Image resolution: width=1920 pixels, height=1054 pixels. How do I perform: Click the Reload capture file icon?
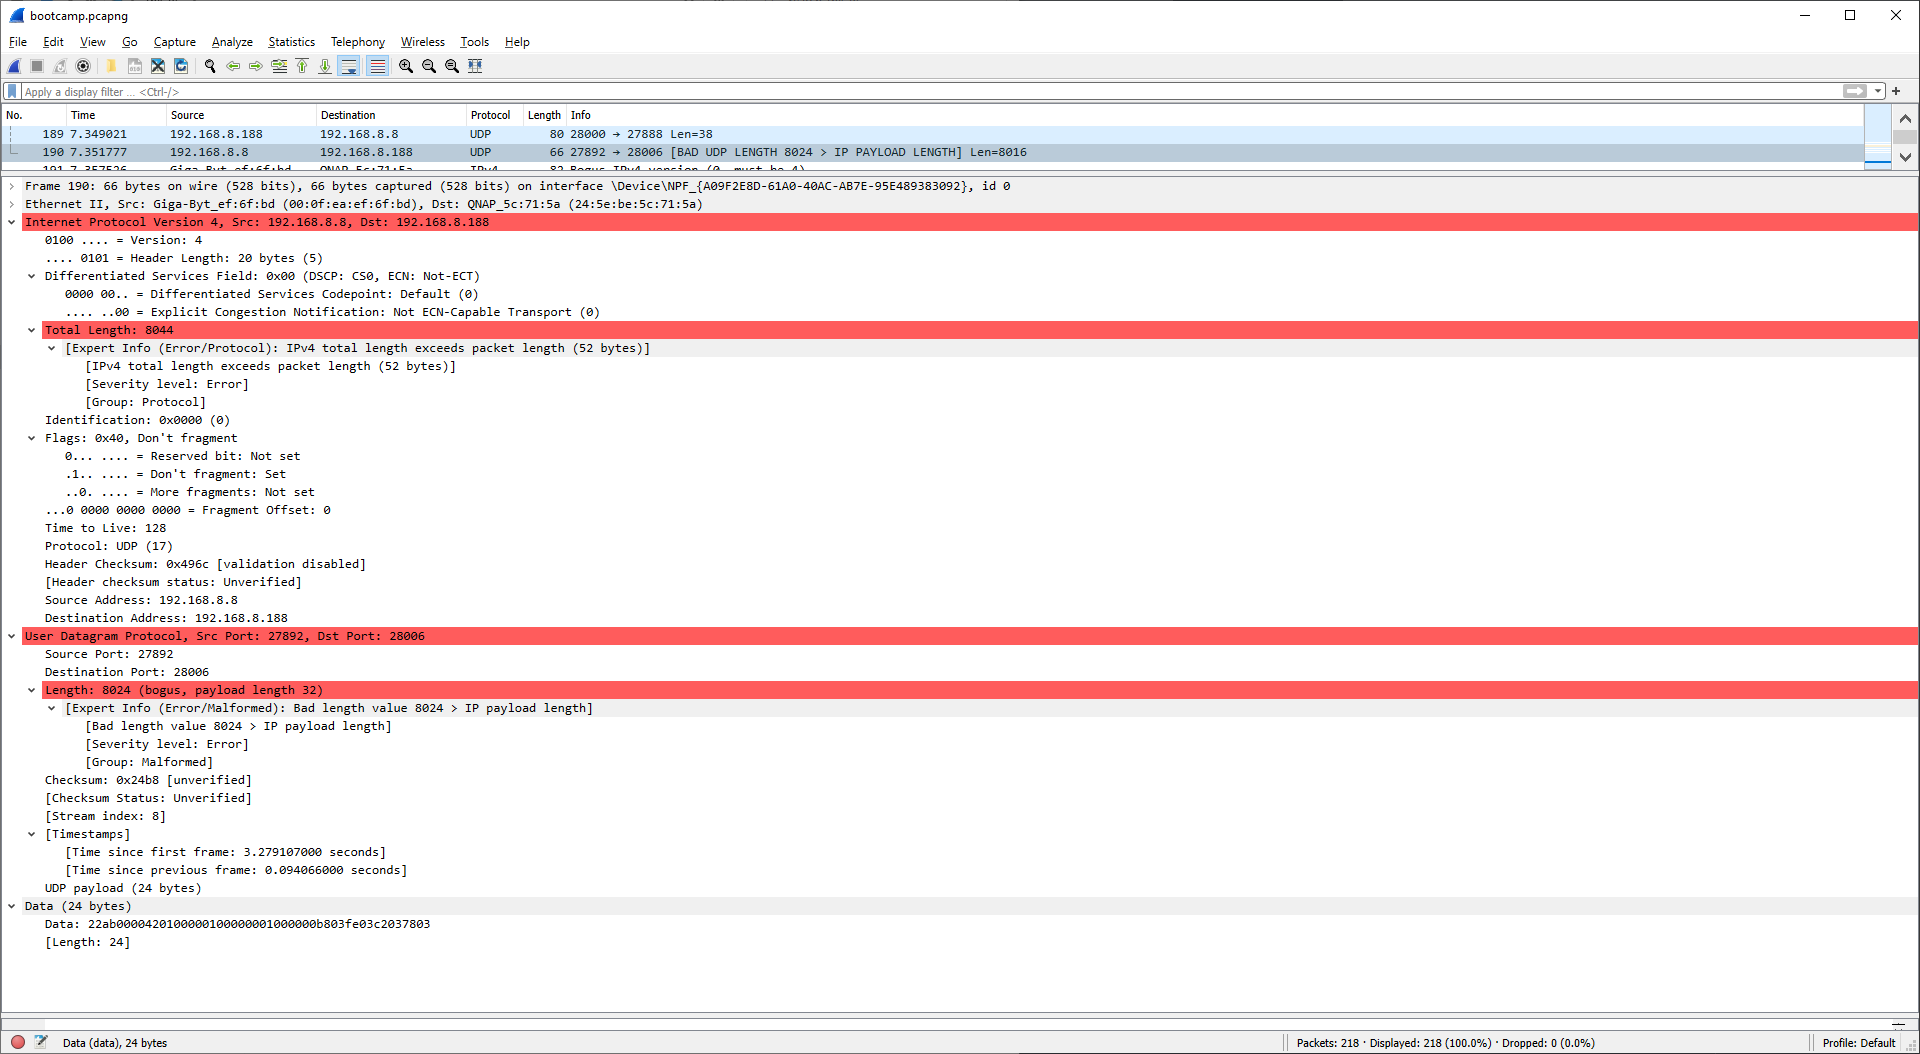pyautogui.click(x=181, y=66)
